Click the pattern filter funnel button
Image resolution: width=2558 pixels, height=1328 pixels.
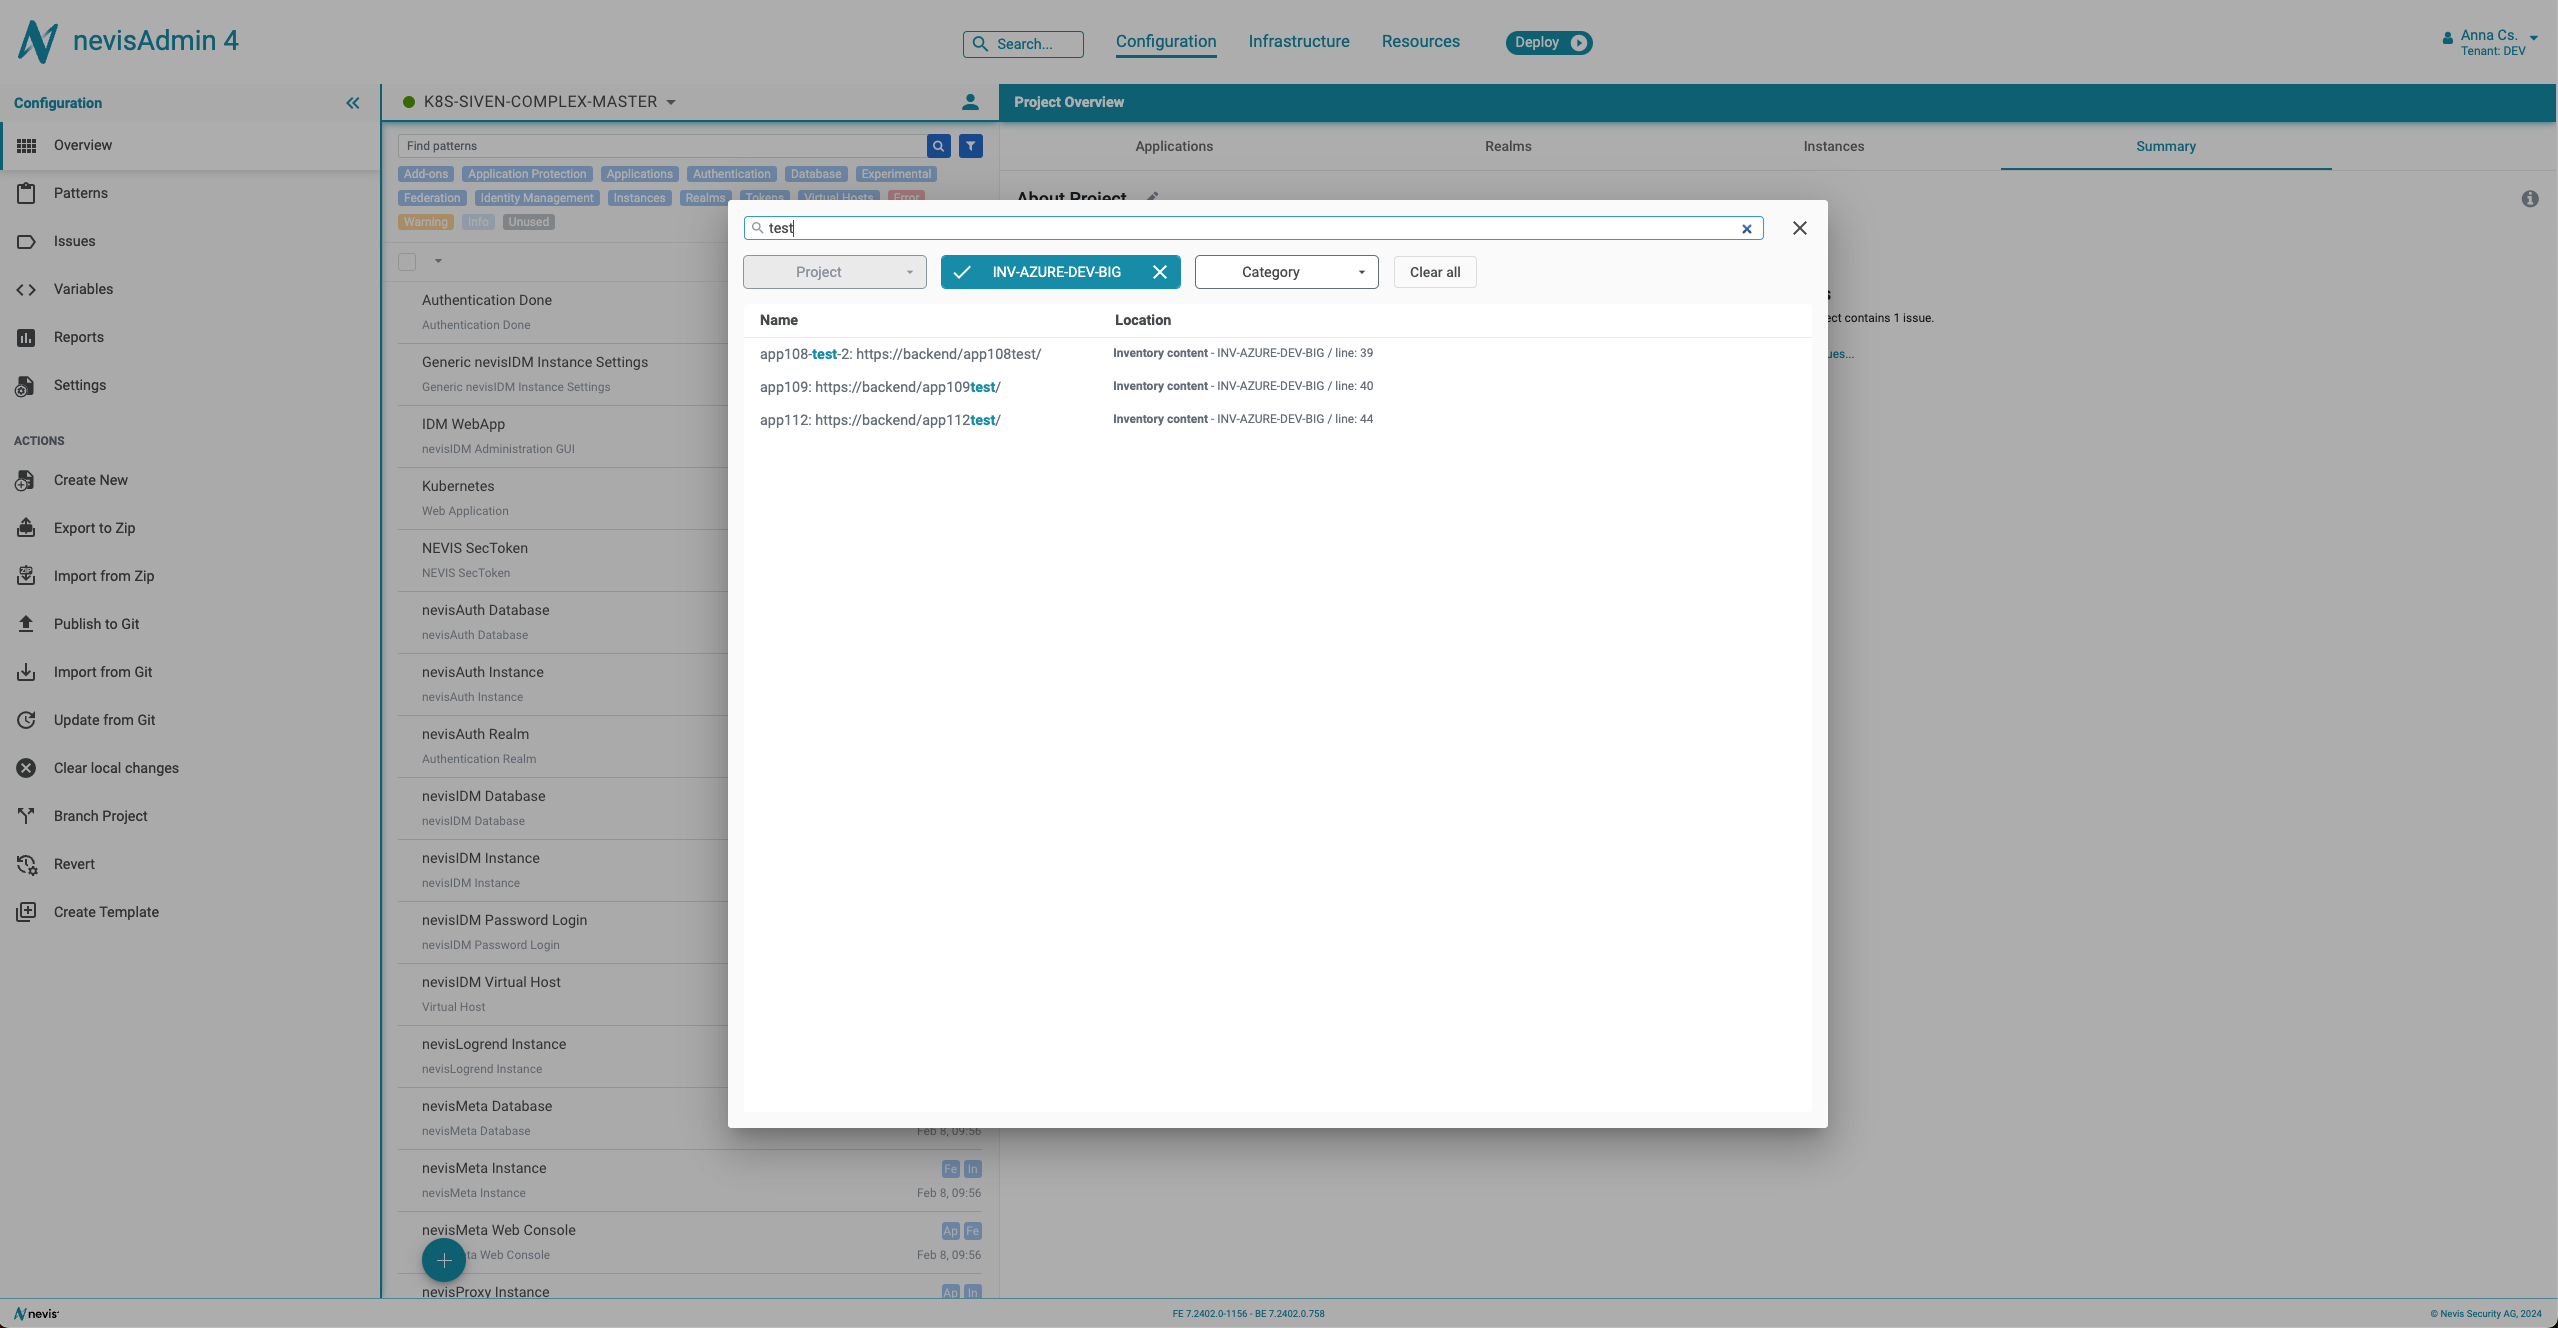971,147
